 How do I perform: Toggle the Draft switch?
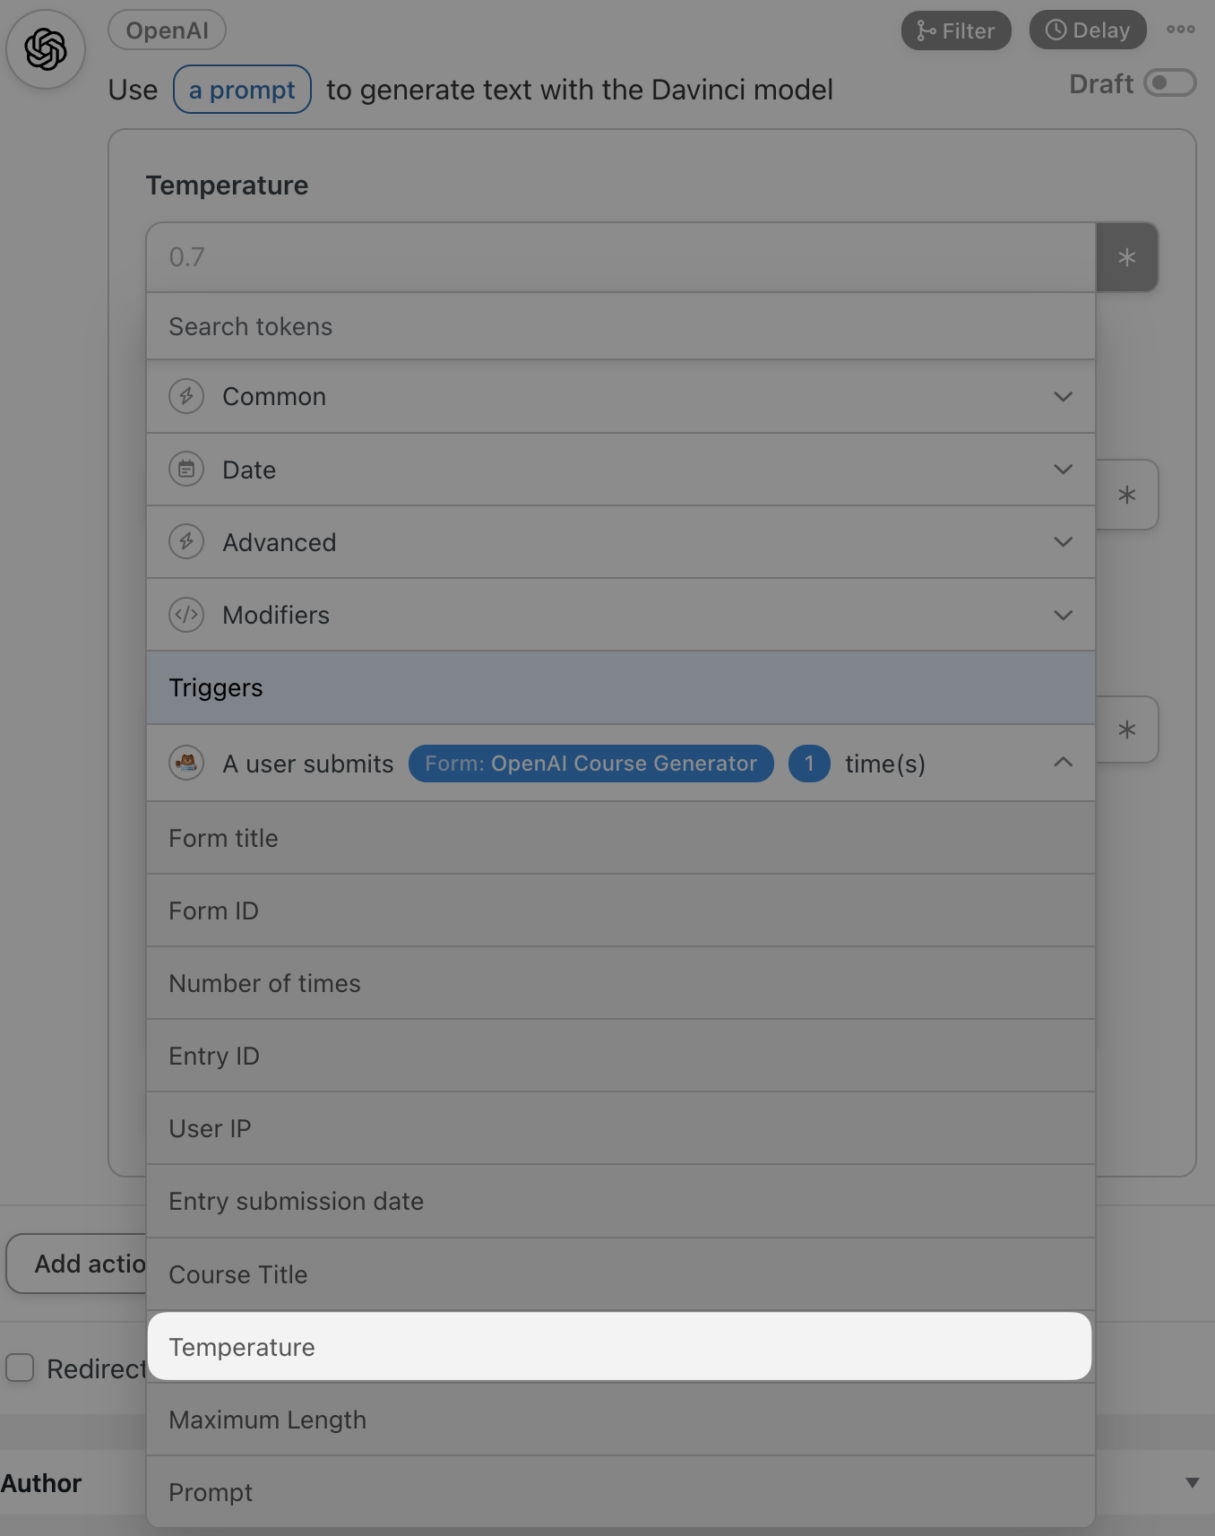[x=1170, y=84]
